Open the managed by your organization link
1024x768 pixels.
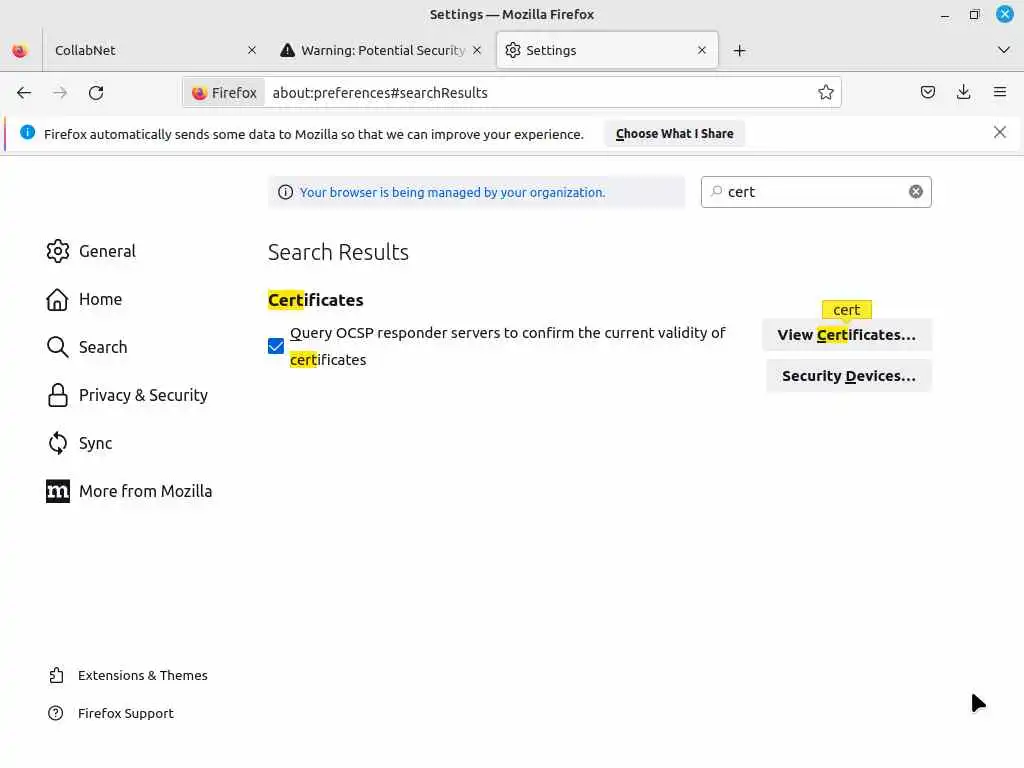tap(452, 192)
